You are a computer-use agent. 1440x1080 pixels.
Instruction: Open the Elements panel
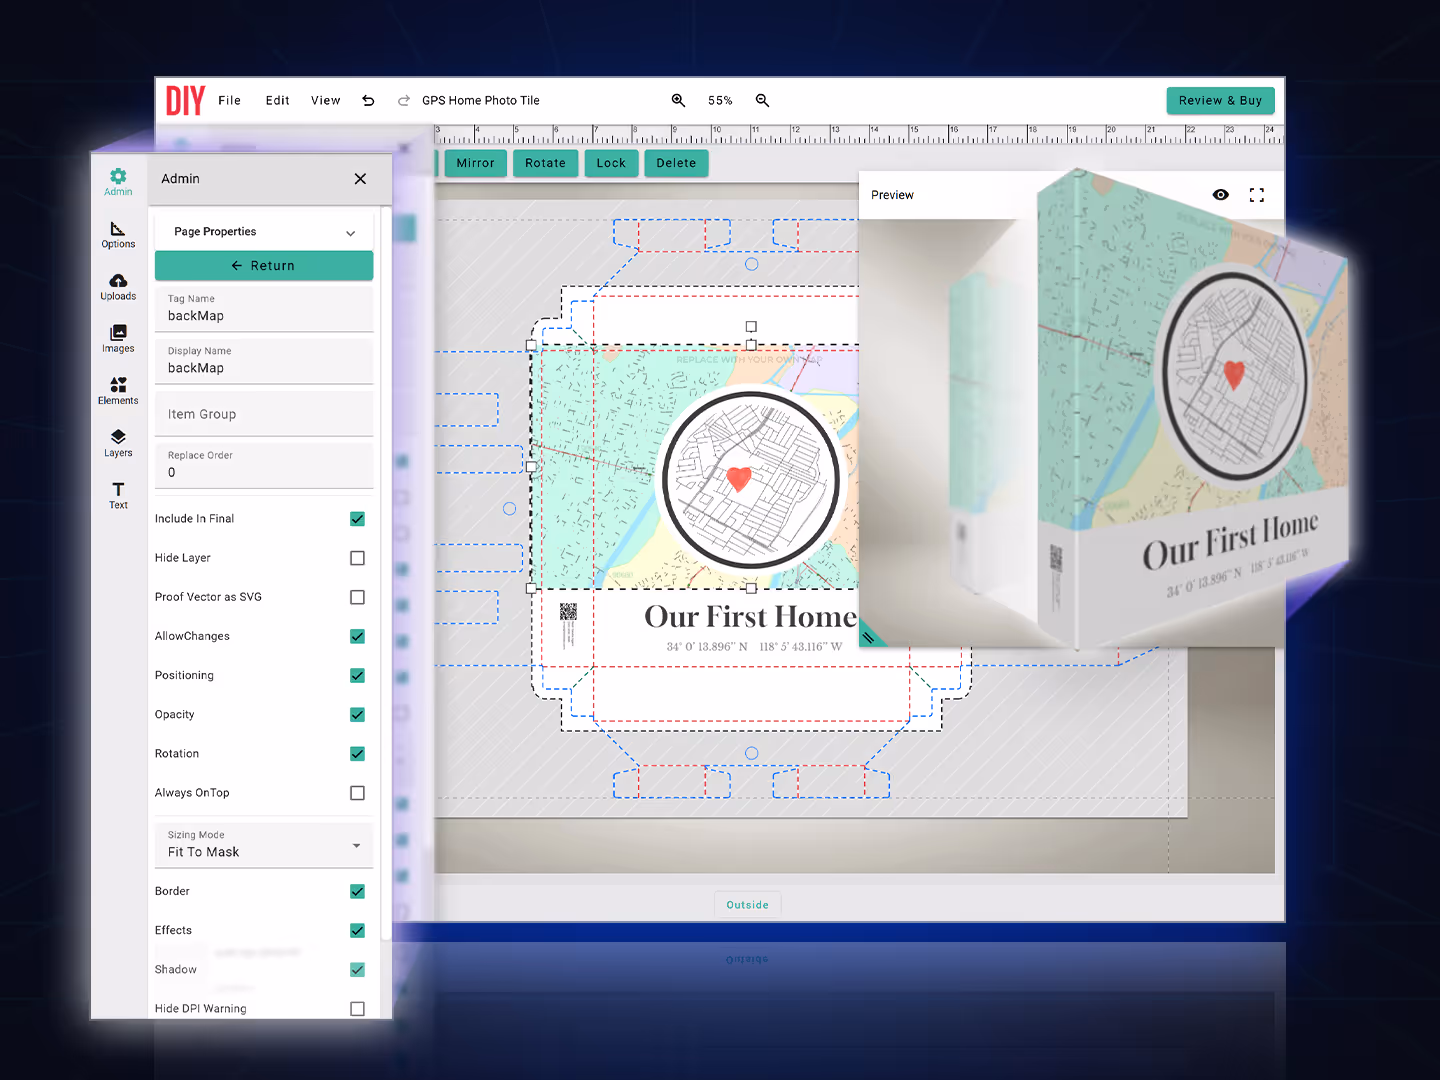(118, 390)
